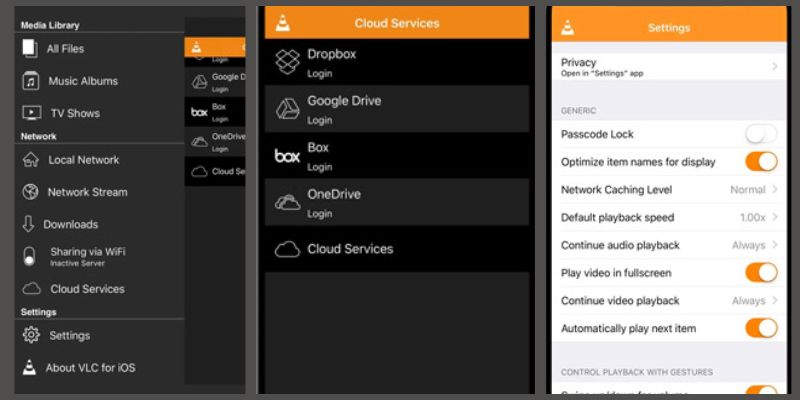800x400 pixels.
Task: Tap Inactive Server status text
Action: (77, 263)
